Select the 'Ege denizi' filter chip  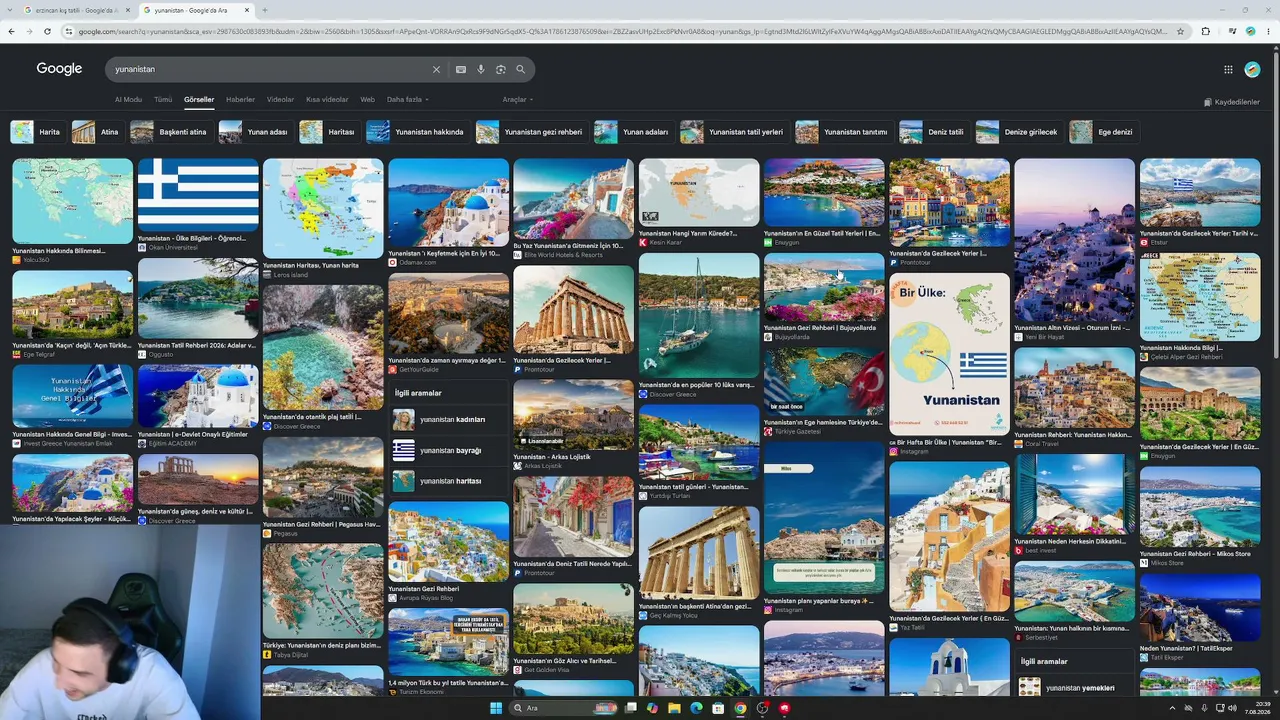pyautogui.click(x=1103, y=132)
